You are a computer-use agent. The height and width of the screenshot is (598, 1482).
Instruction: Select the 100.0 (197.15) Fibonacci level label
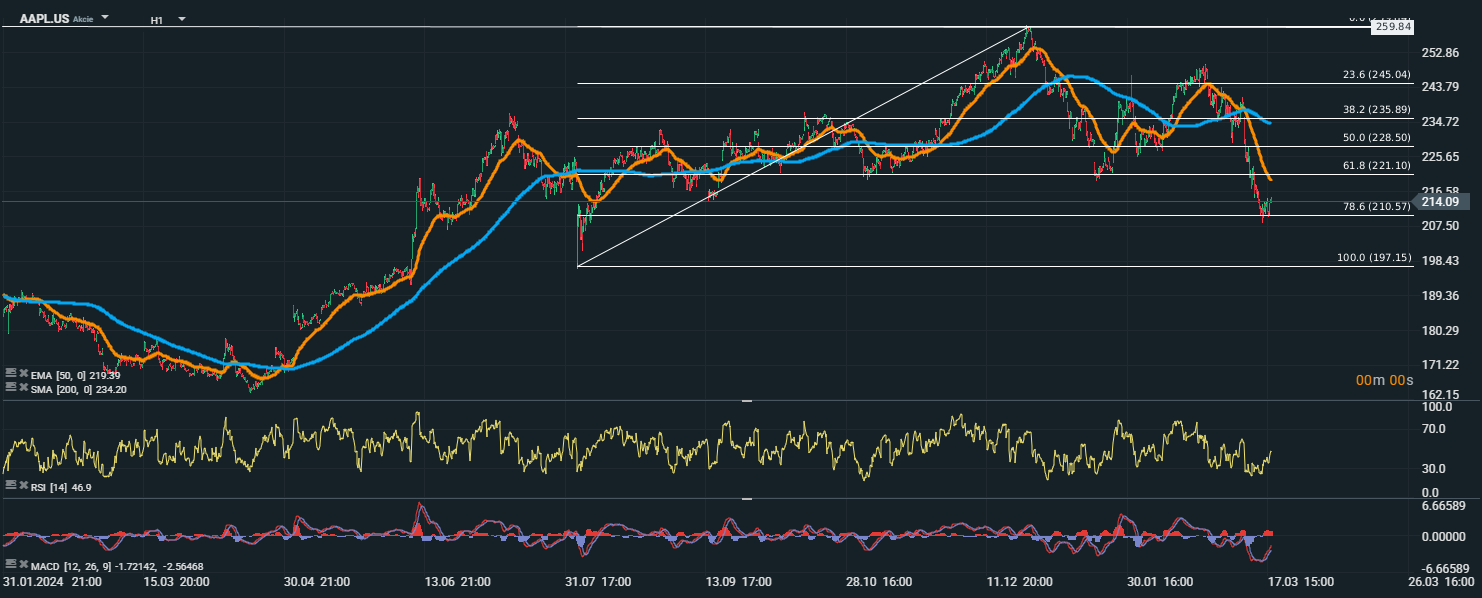(x=1373, y=257)
